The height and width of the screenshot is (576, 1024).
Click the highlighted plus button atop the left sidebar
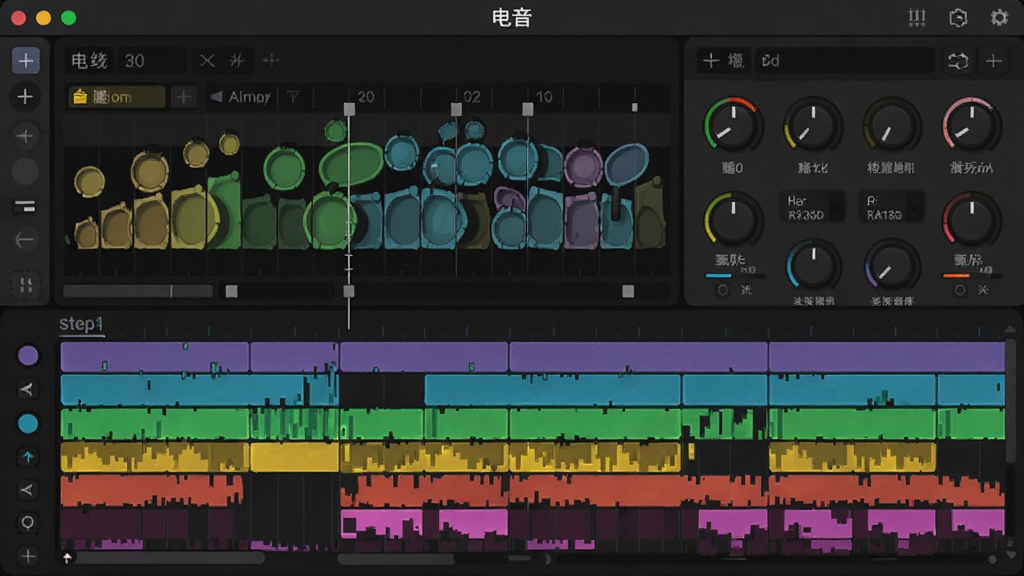click(26, 61)
